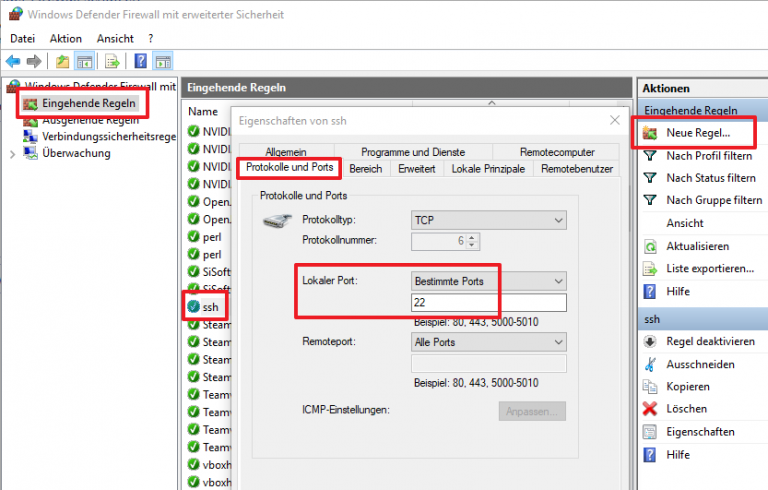Viewport: 768px width, 490px height.
Task: Click Regel deaktivieren action
Action: pyautogui.click(x=710, y=342)
